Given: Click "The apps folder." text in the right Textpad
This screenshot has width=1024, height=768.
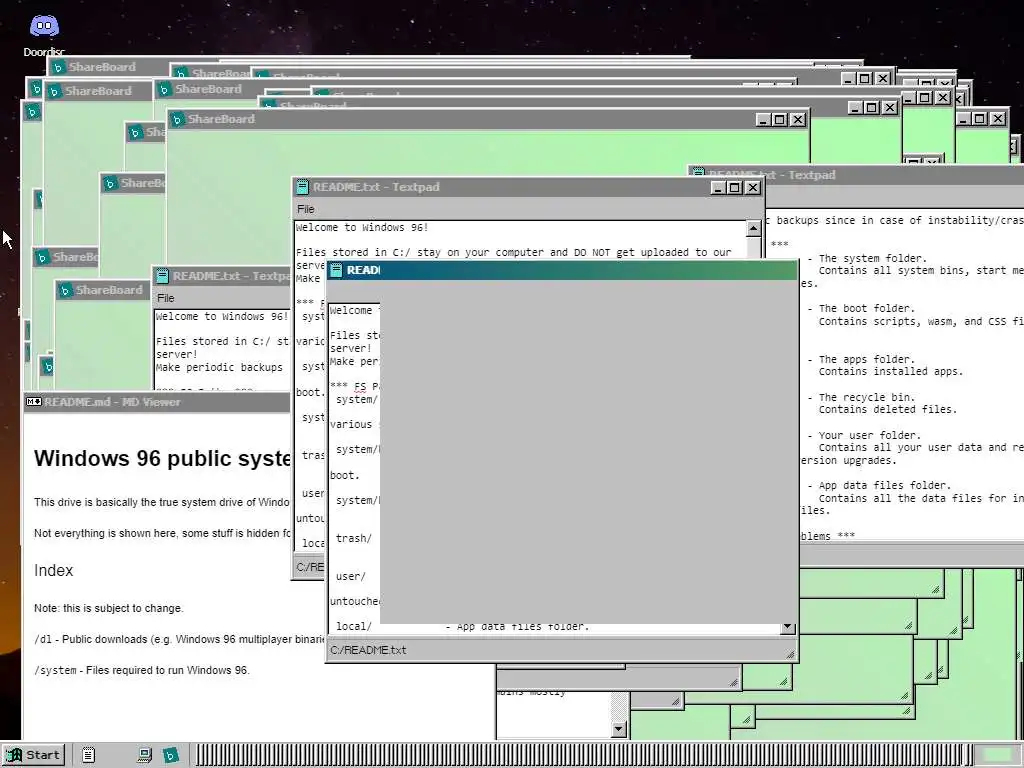Looking at the screenshot, I should pyautogui.click(x=867, y=359).
